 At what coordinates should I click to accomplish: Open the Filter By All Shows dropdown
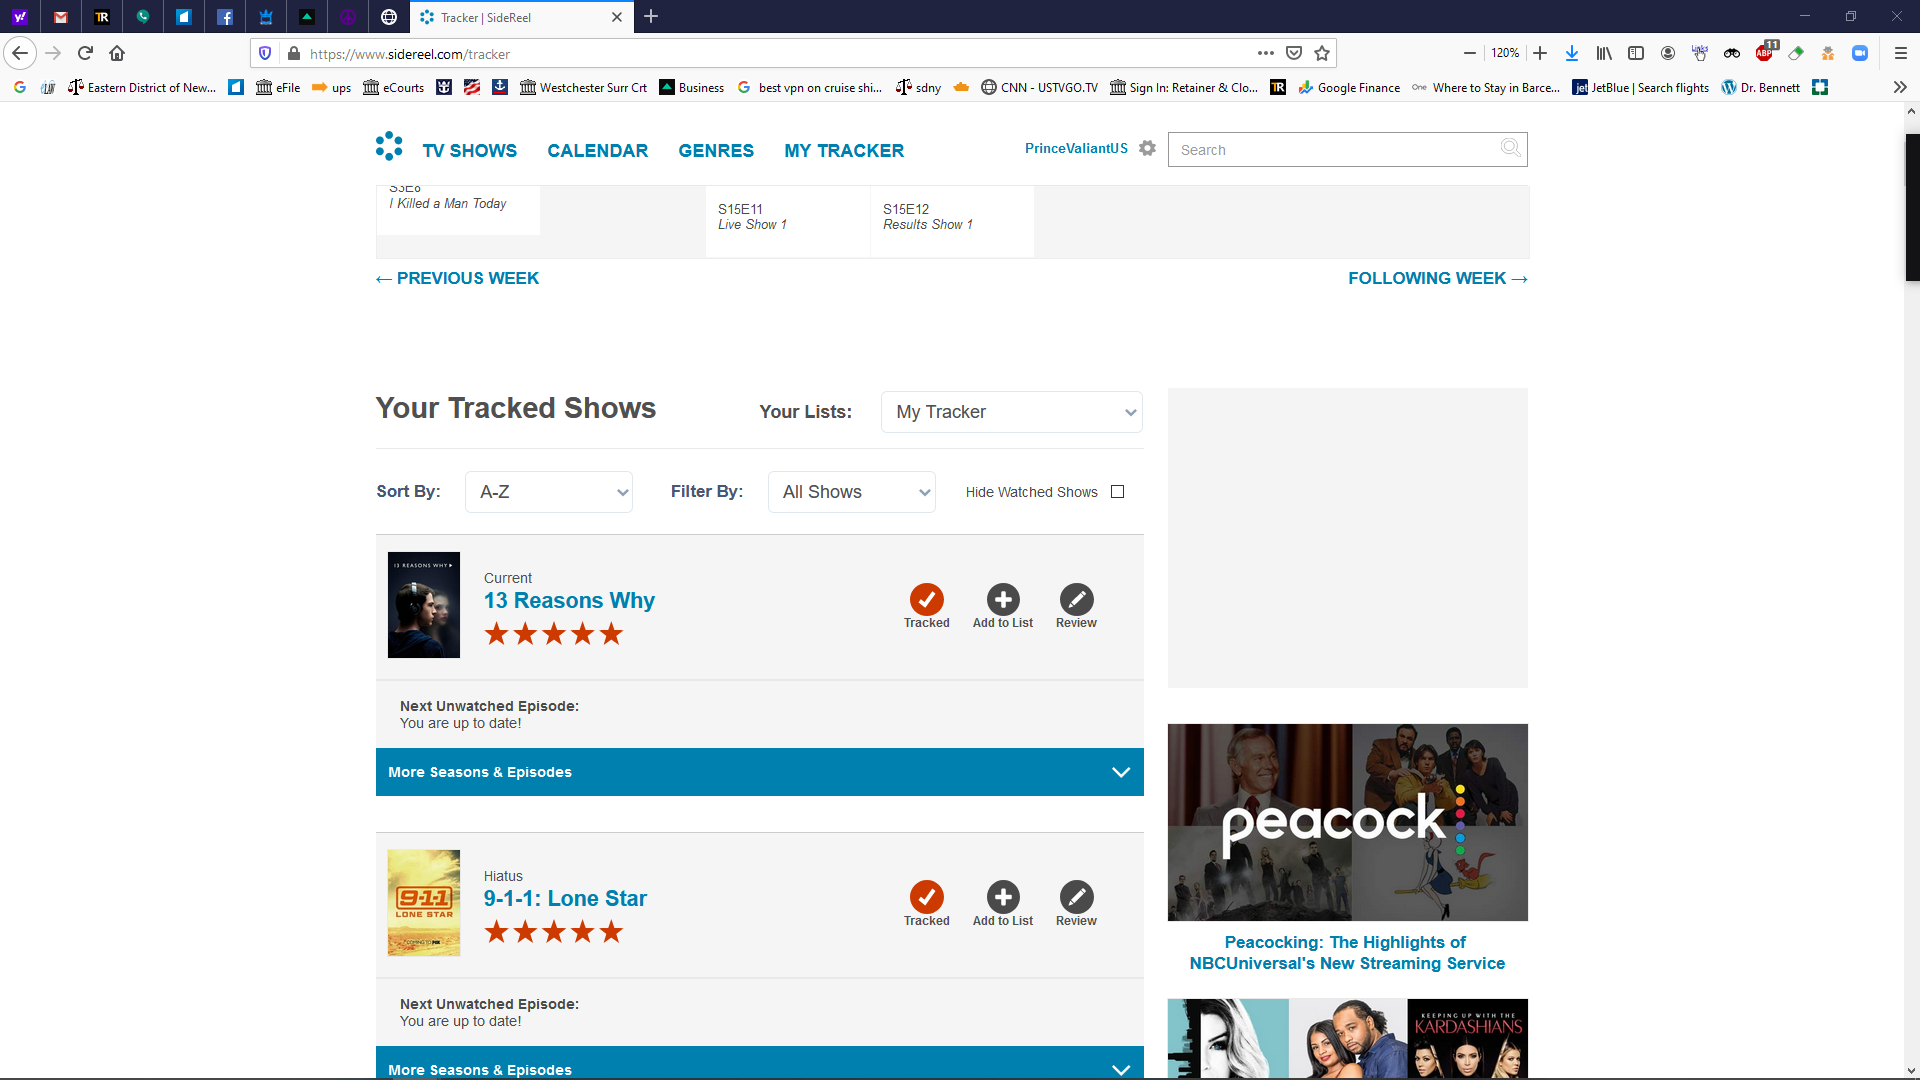(852, 492)
